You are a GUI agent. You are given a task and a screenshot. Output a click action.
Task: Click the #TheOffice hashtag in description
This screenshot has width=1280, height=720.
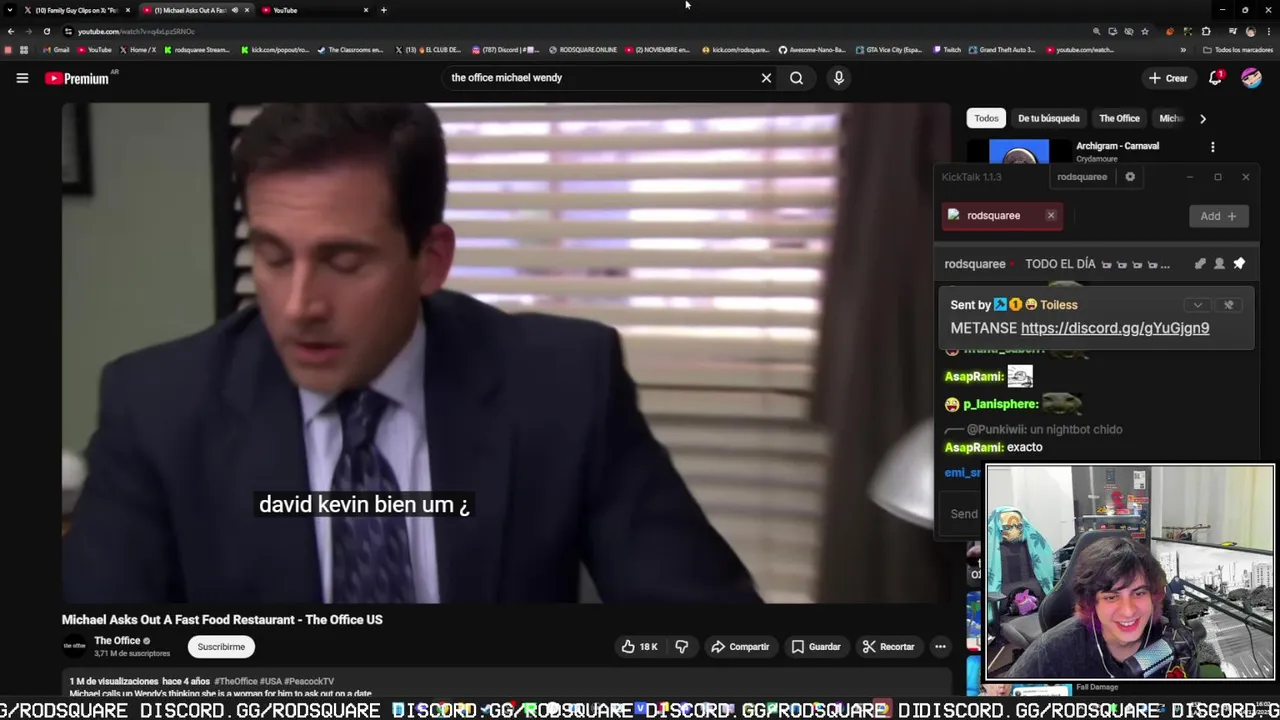tap(235, 682)
